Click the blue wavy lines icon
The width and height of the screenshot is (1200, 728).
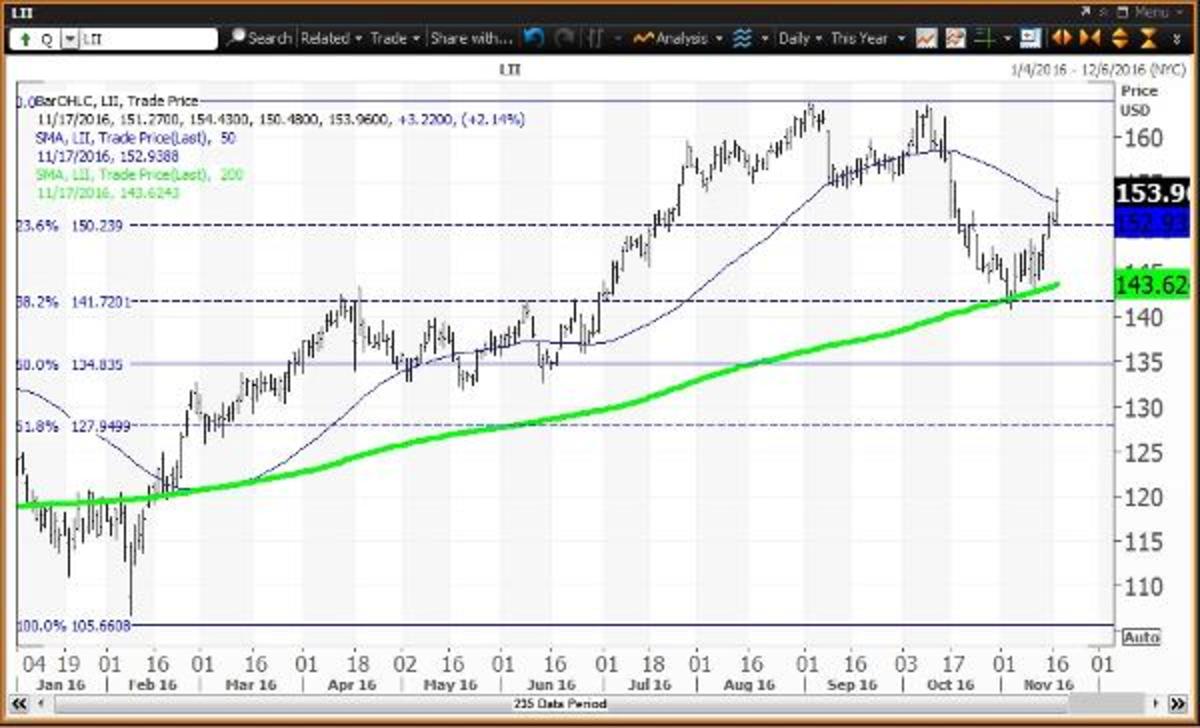coord(742,39)
